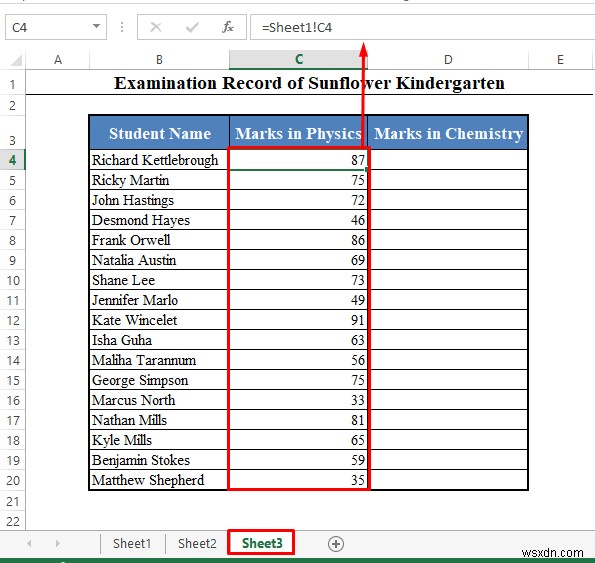The height and width of the screenshot is (563, 595).
Task: Click the 'Marks in Chemistry' header cell
Action: click(448, 133)
